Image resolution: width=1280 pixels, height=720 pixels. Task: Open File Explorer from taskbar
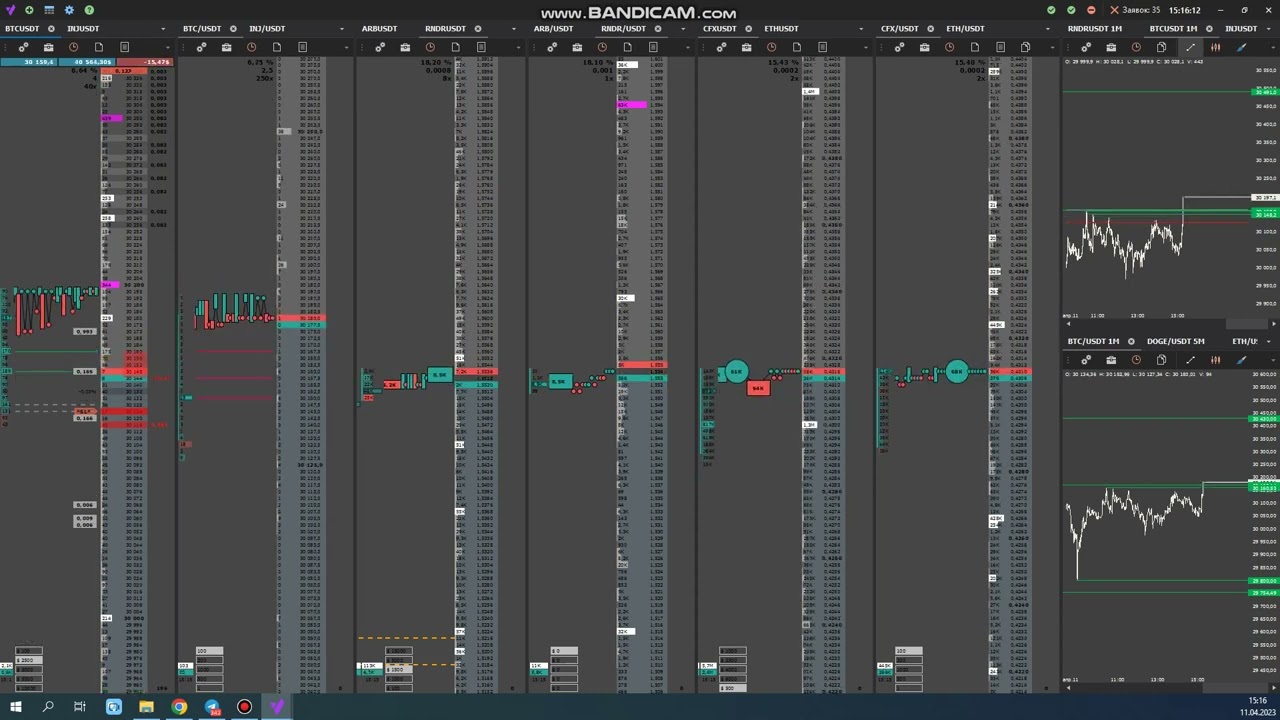point(146,707)
